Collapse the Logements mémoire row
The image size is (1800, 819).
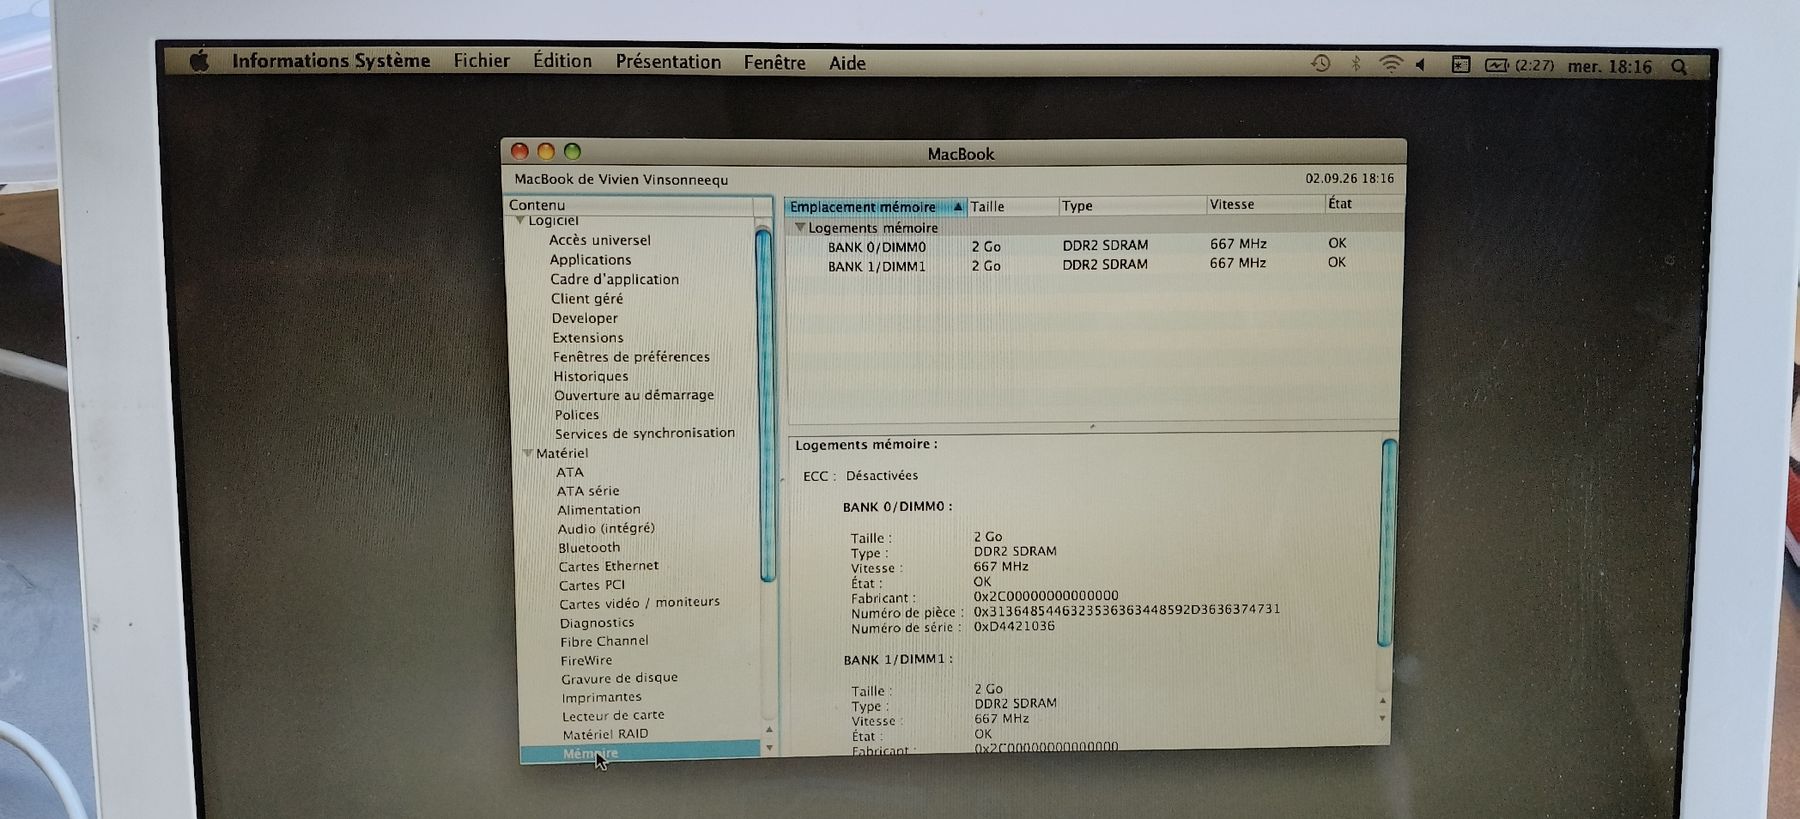pyautogui.click(x=799, y=228)
